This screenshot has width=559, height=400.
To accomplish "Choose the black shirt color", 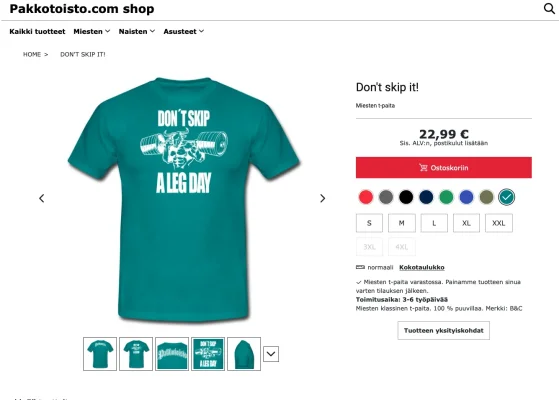I will coord(406,197).
